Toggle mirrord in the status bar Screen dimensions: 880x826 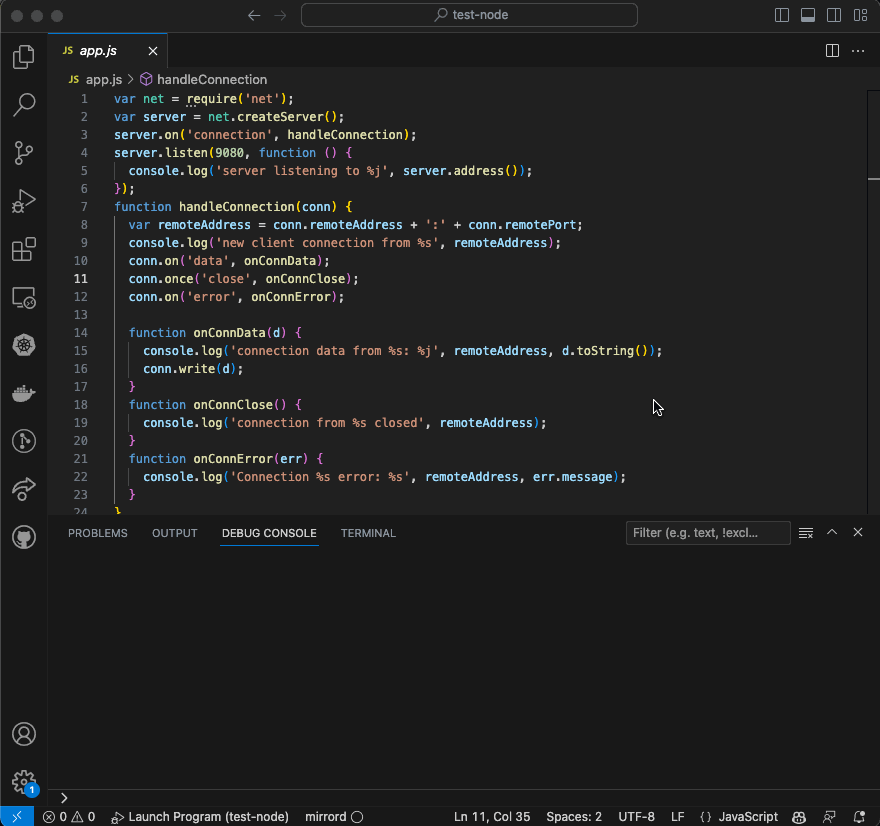[x=333, y=816]
